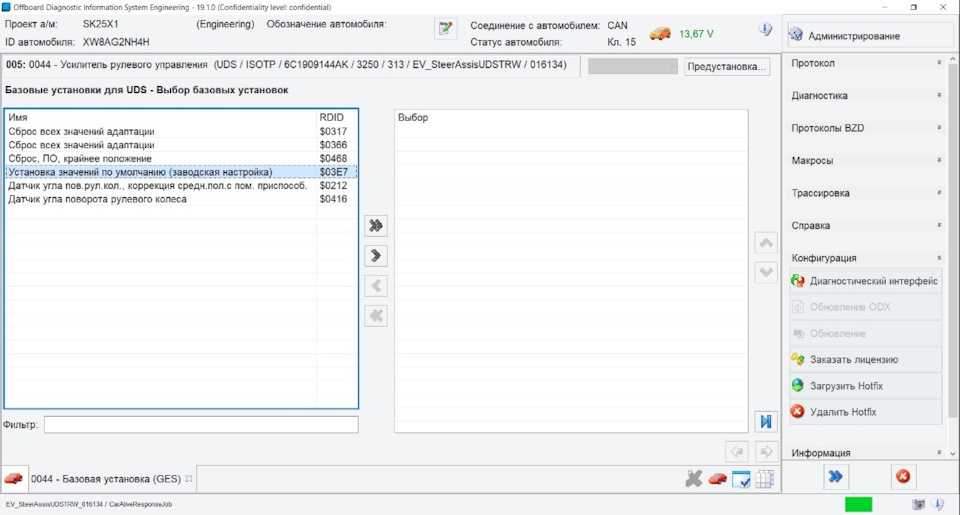
Task: Open the info icon beside the voltage reading
Action: (x=765, y=29)
